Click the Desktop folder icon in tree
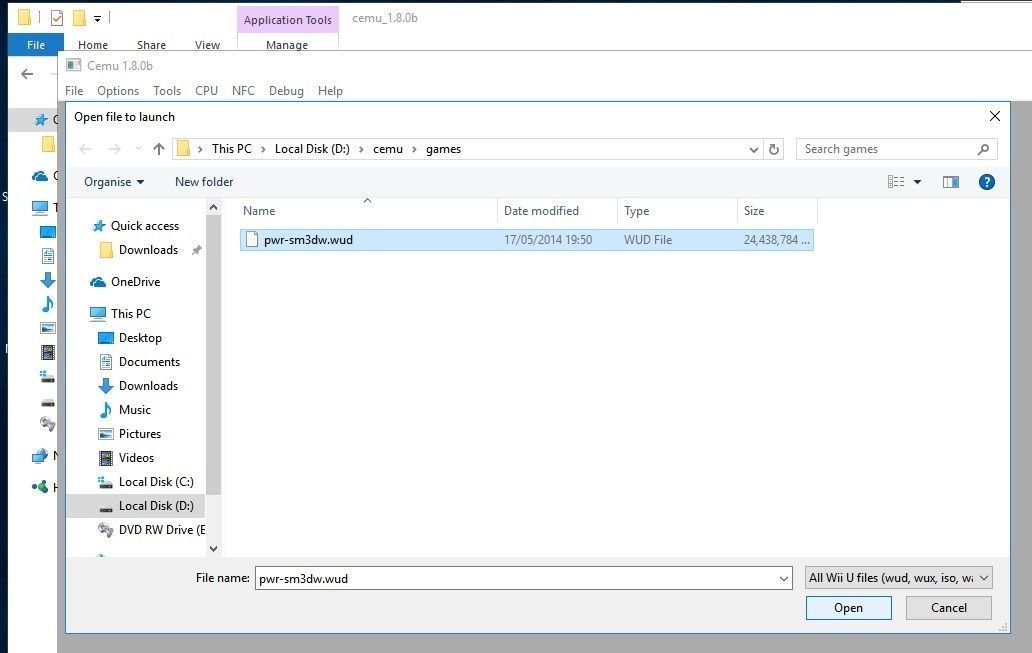The image size is (1032, 653). pos(105,338)
